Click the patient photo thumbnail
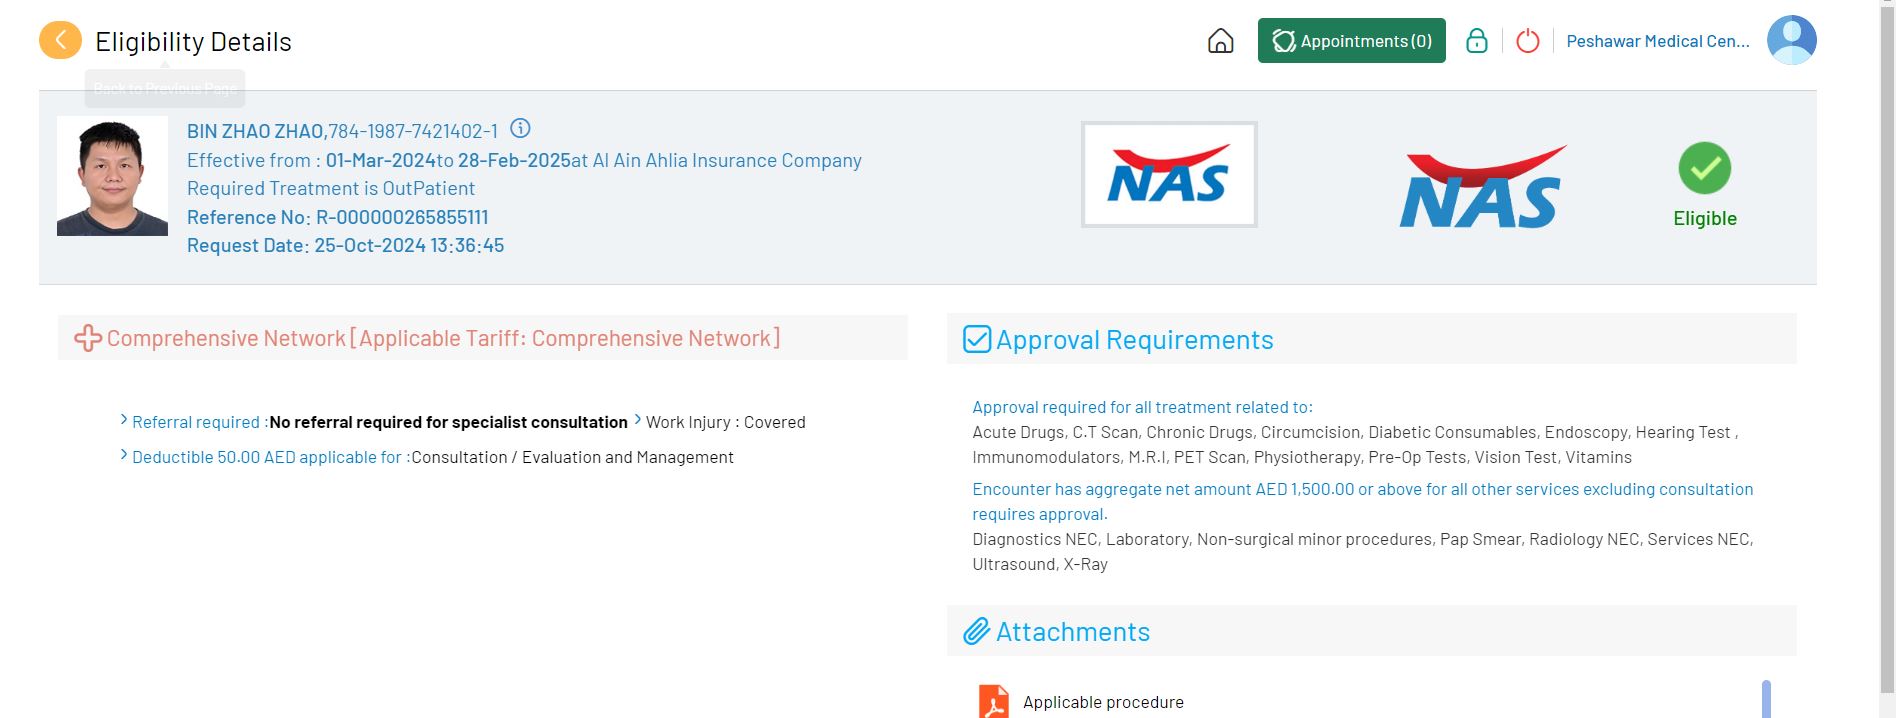Image resolution: width=1896 pixels, height=718 pixels. [112, 177]
